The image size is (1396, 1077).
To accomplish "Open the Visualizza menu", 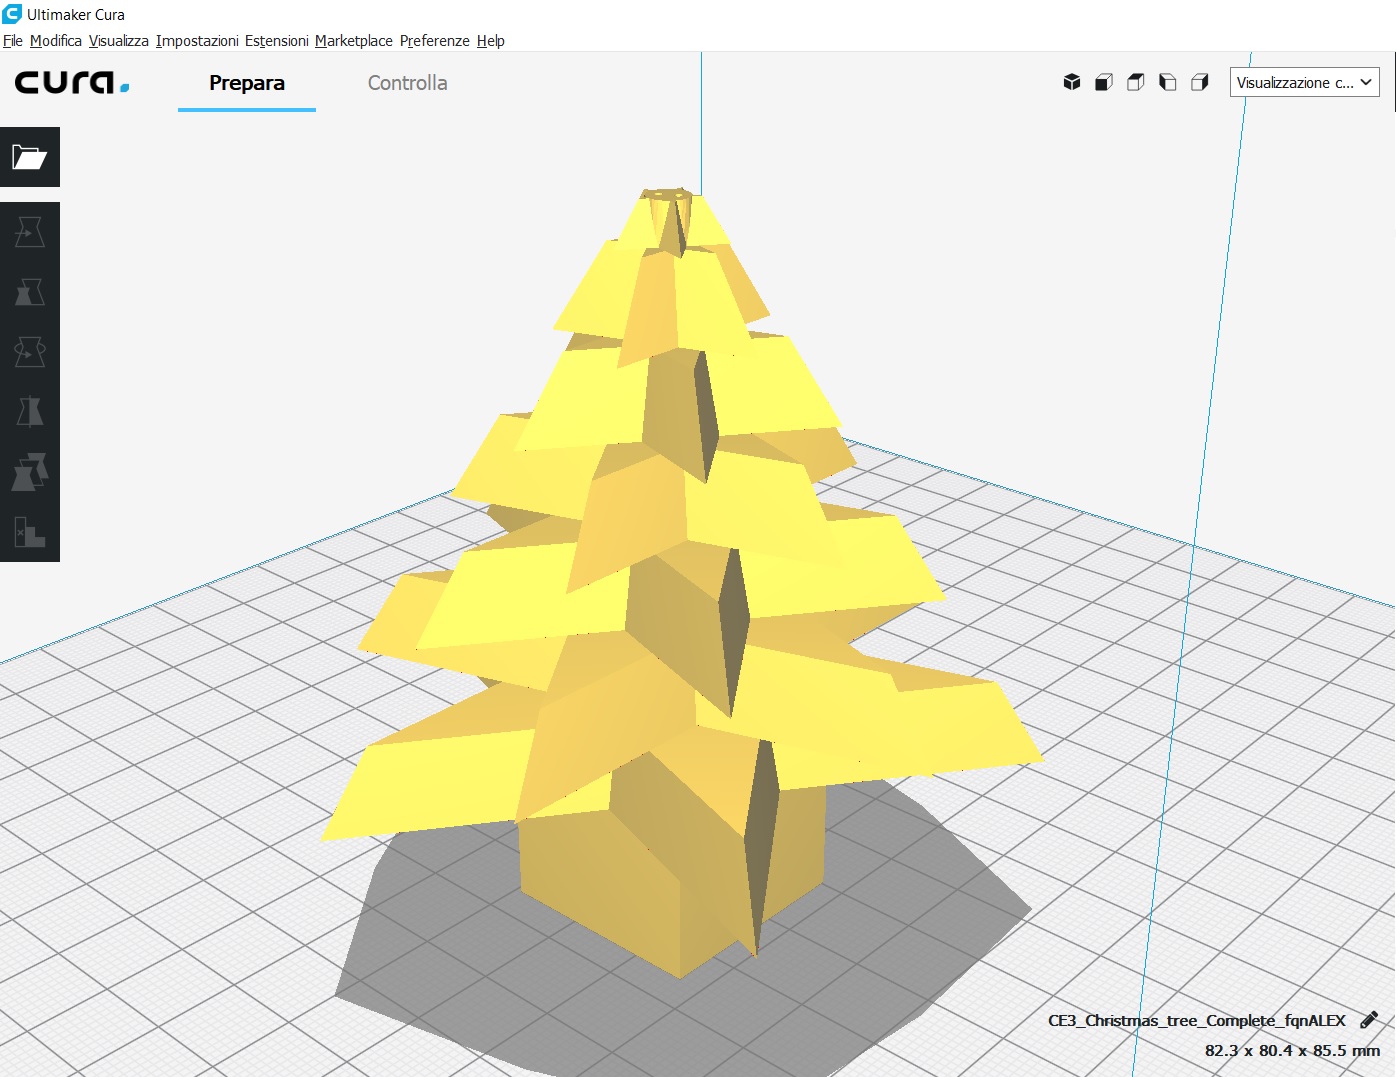I will (119, 41).
